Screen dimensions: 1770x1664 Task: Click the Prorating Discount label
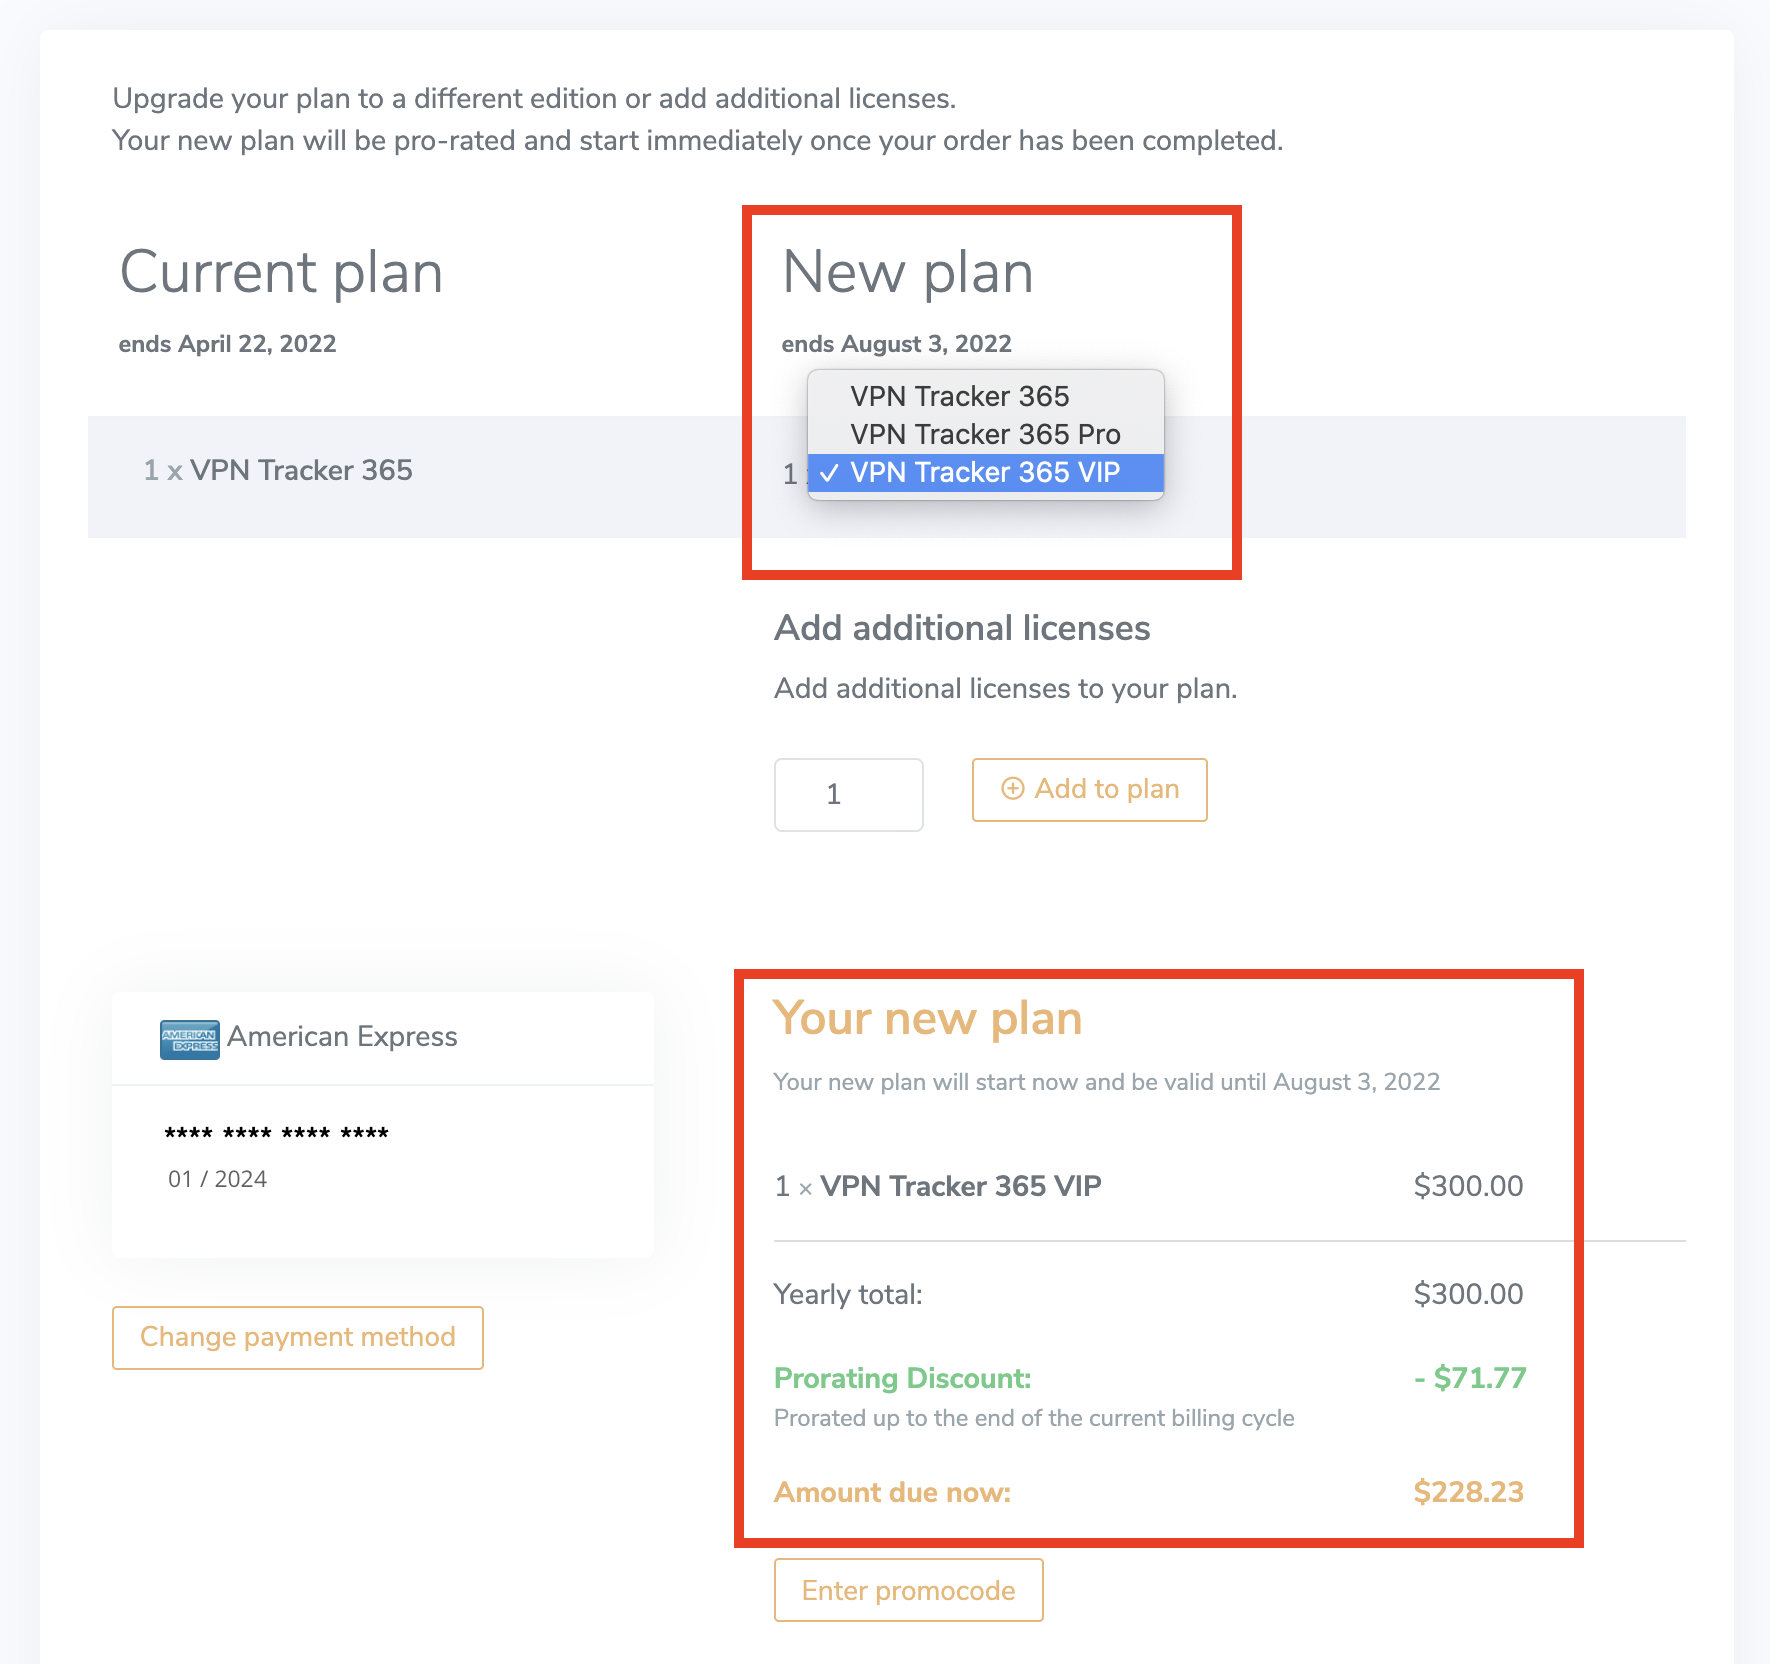pyautogui.click(x=902, y=1378)
